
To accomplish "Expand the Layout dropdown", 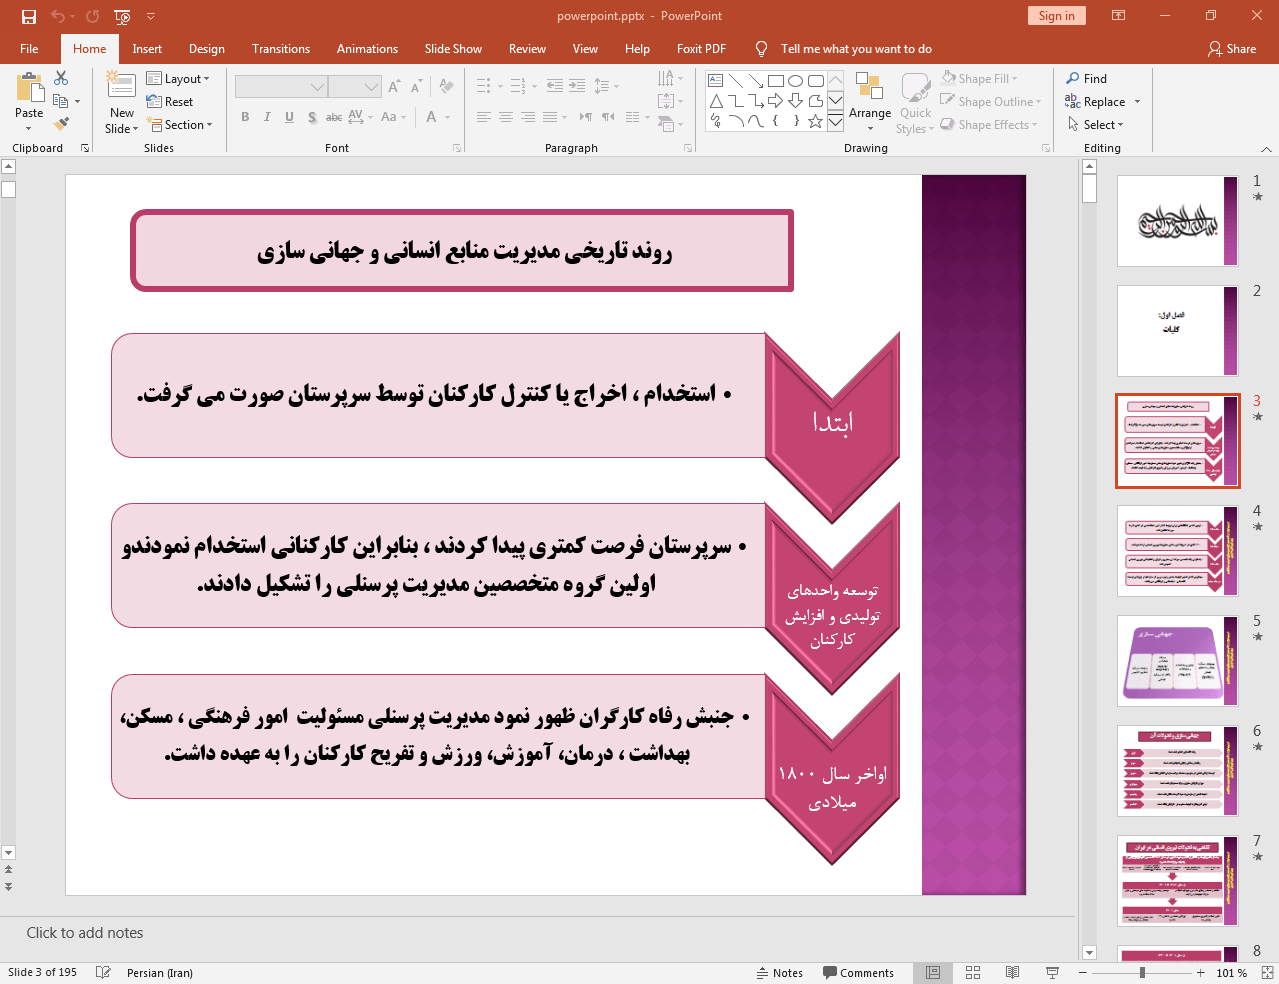I will [178, 78].
